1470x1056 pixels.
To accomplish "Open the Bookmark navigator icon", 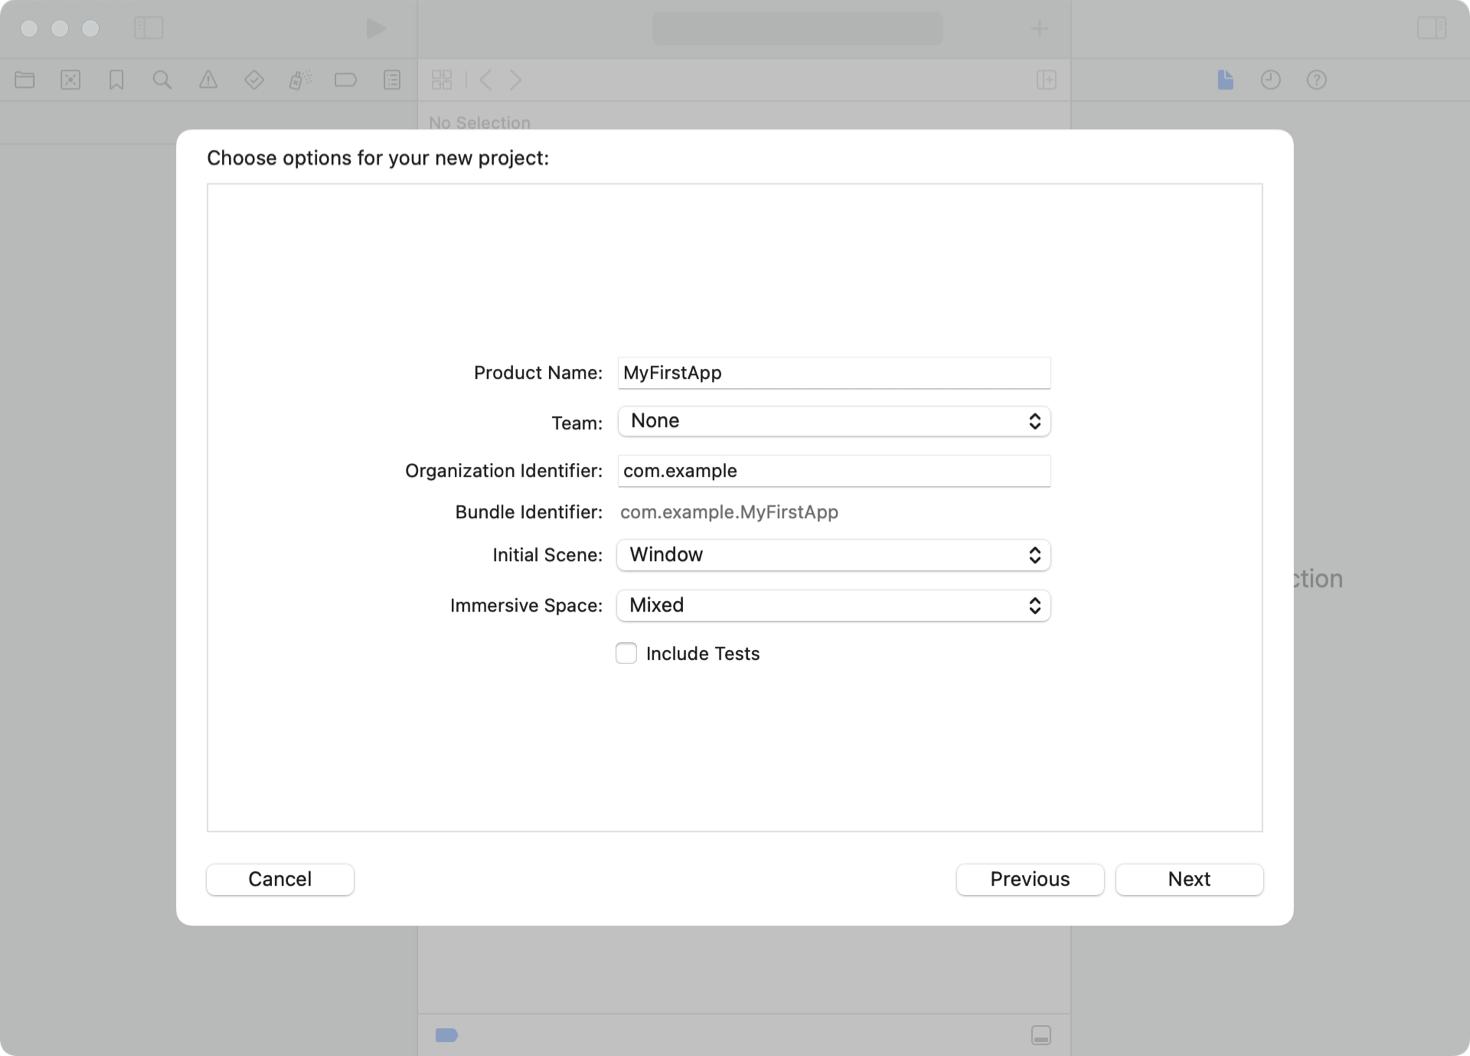I will 116,80.
